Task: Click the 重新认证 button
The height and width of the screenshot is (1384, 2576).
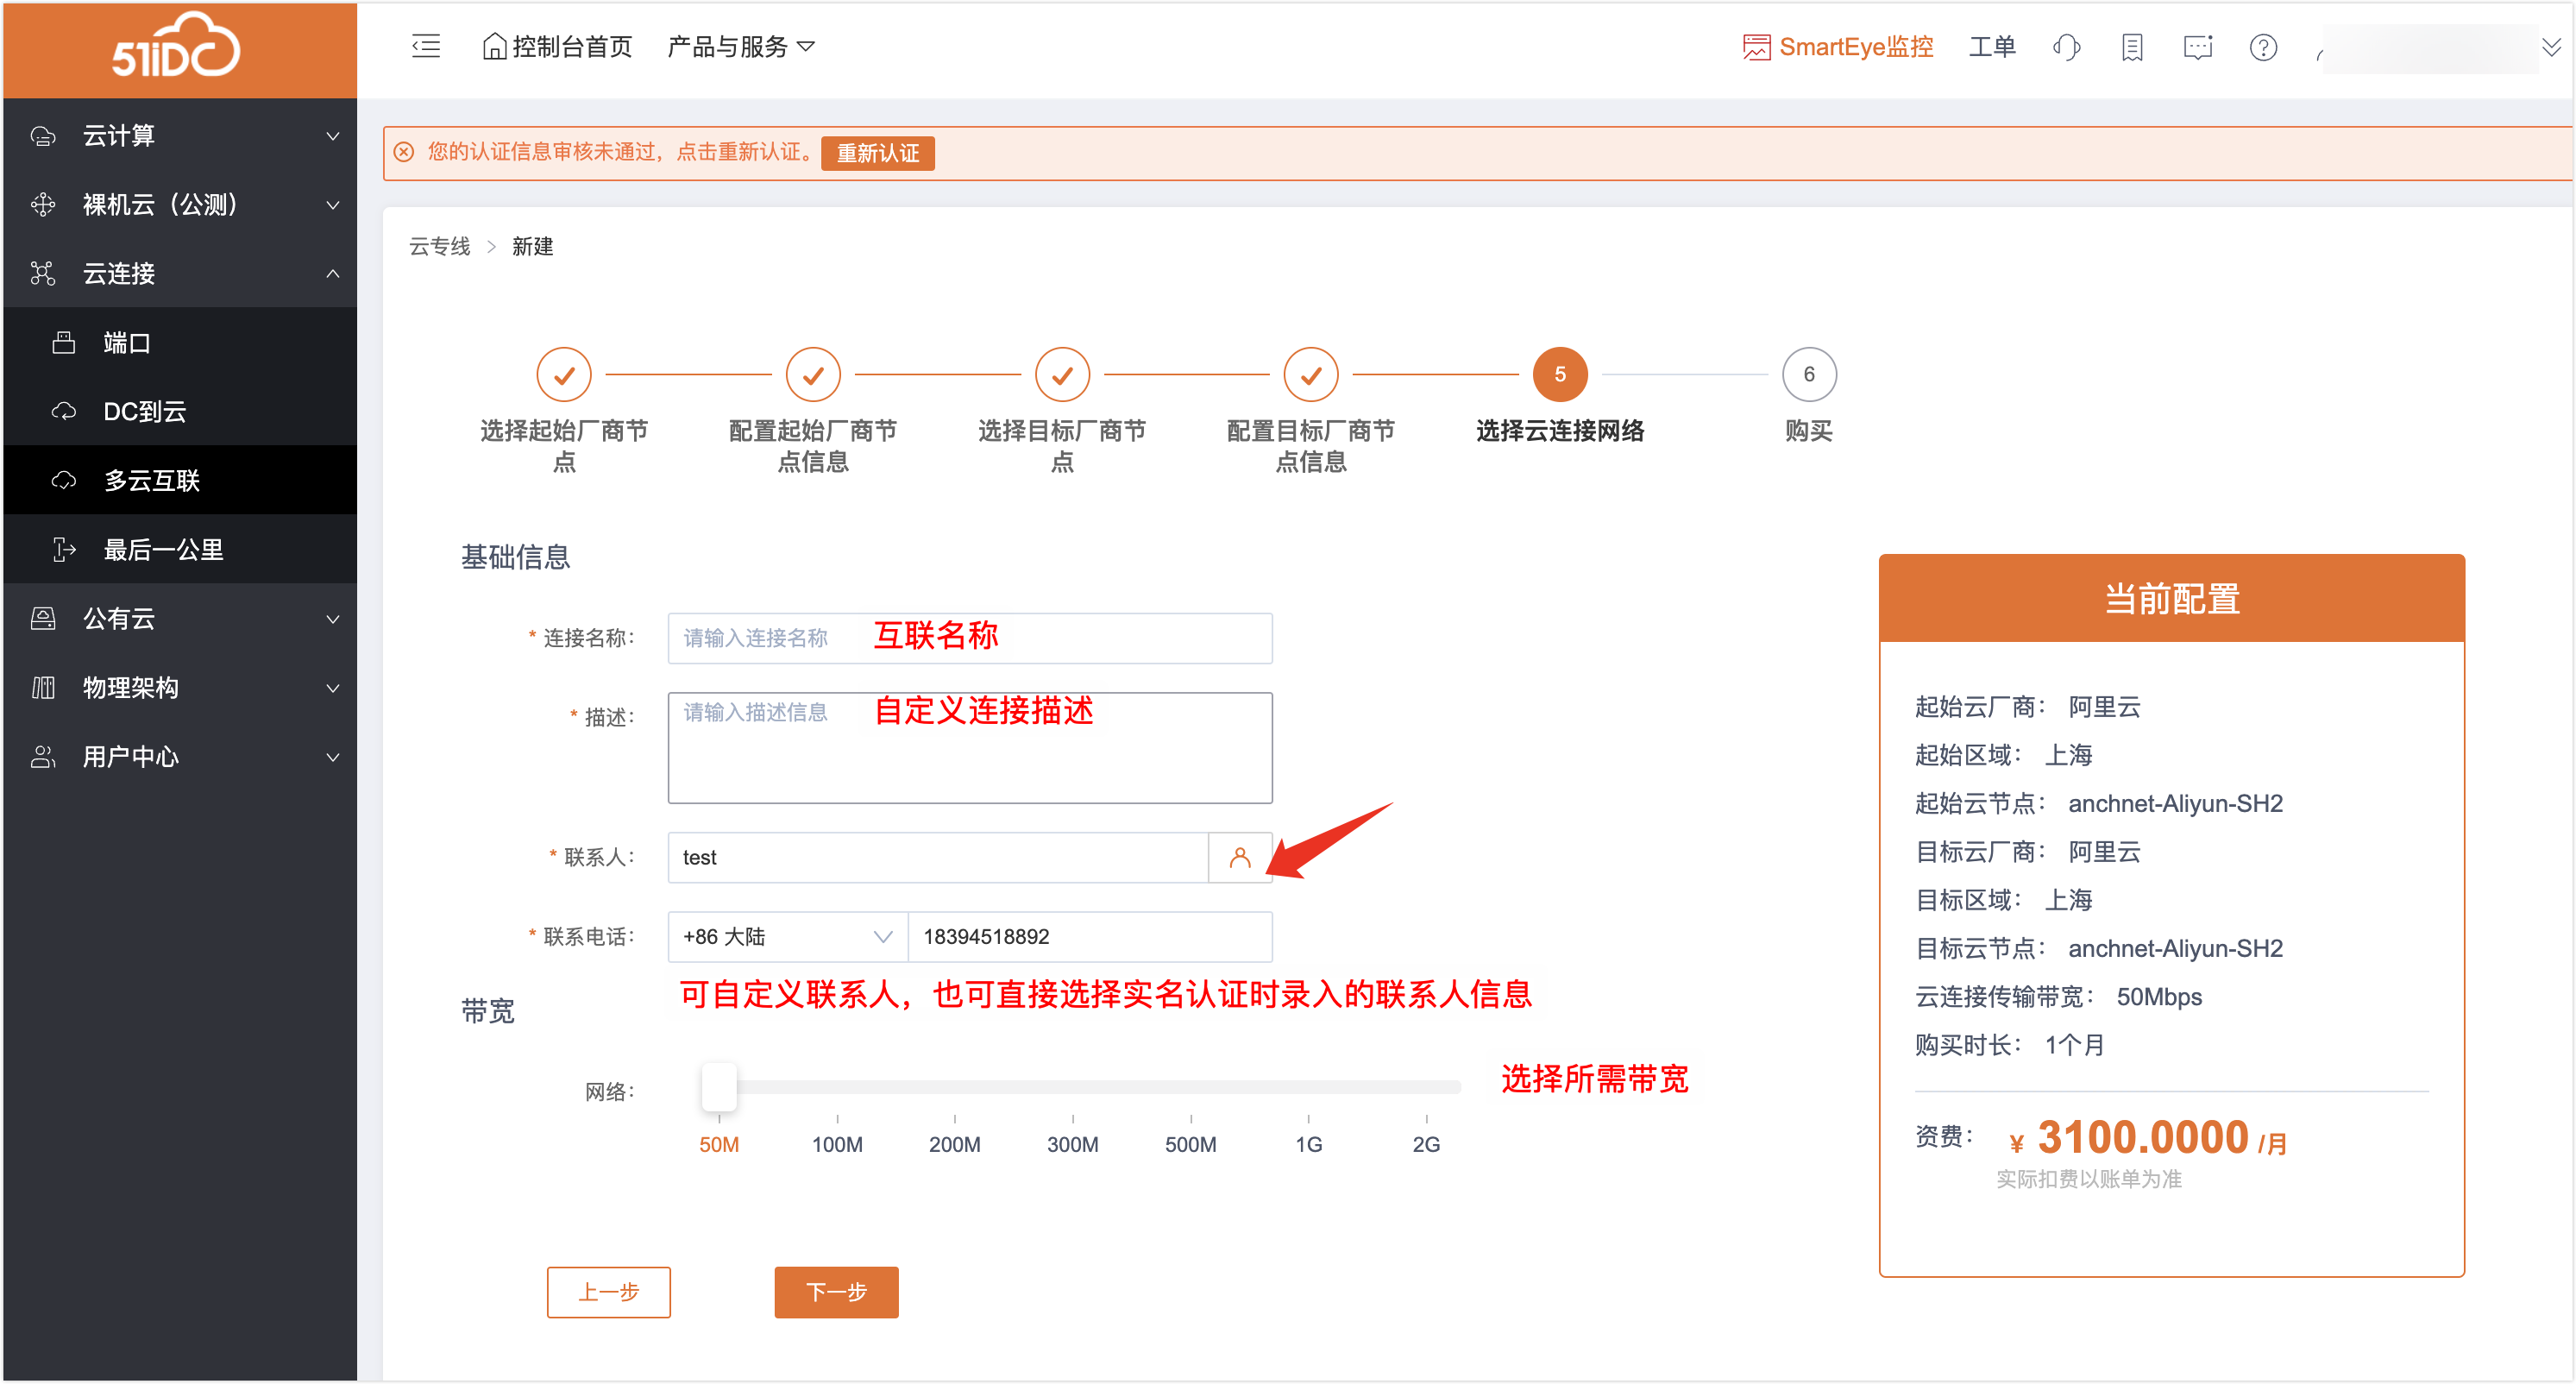Action: click(x=877, y=153)
